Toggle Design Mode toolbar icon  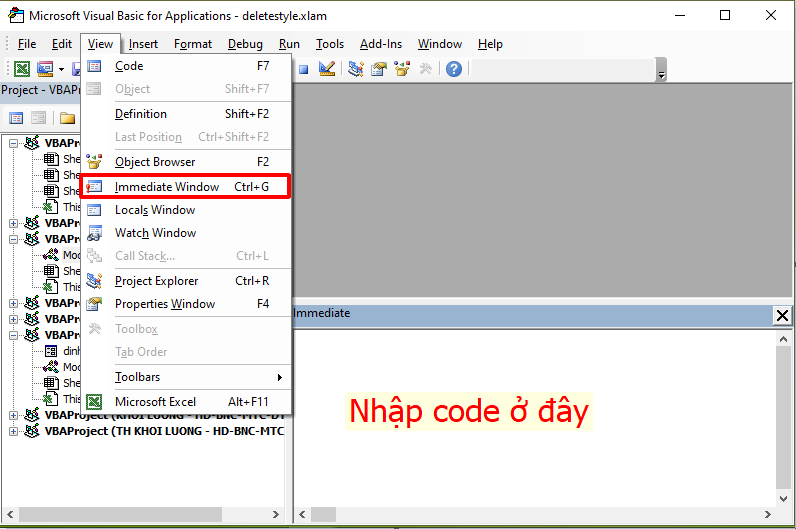[x=326, y=69]
